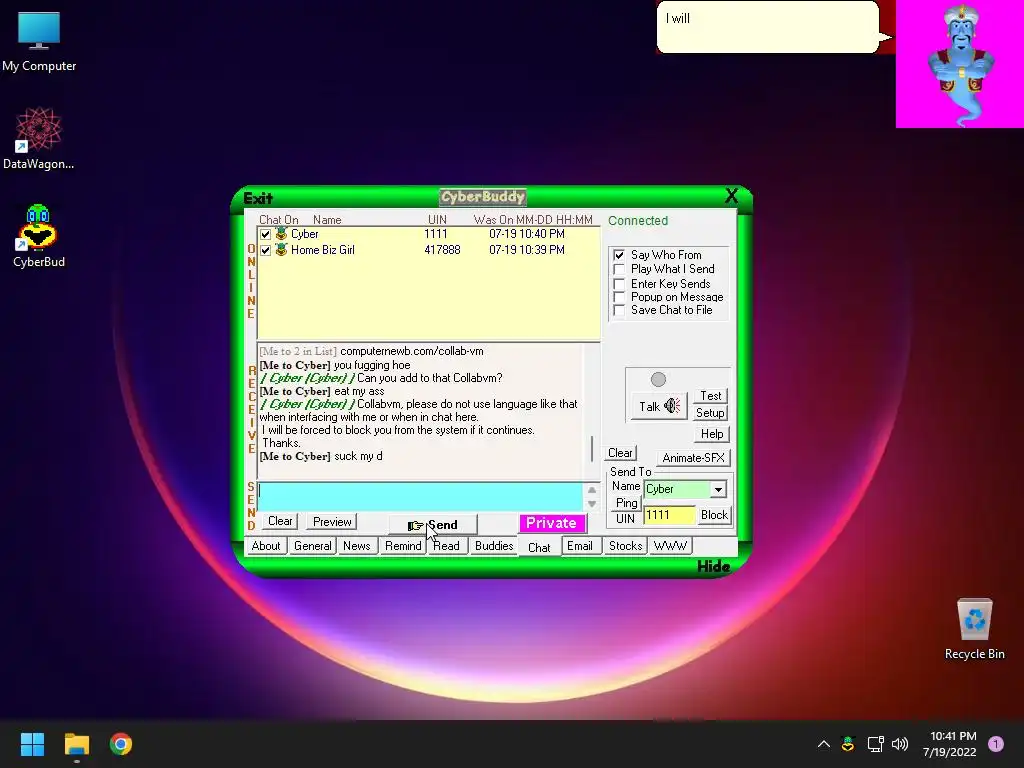Image resolution: width=1024 pixels, height=768 pixels.
Task: Open the About tab
Action: click(x=266, y=546)
